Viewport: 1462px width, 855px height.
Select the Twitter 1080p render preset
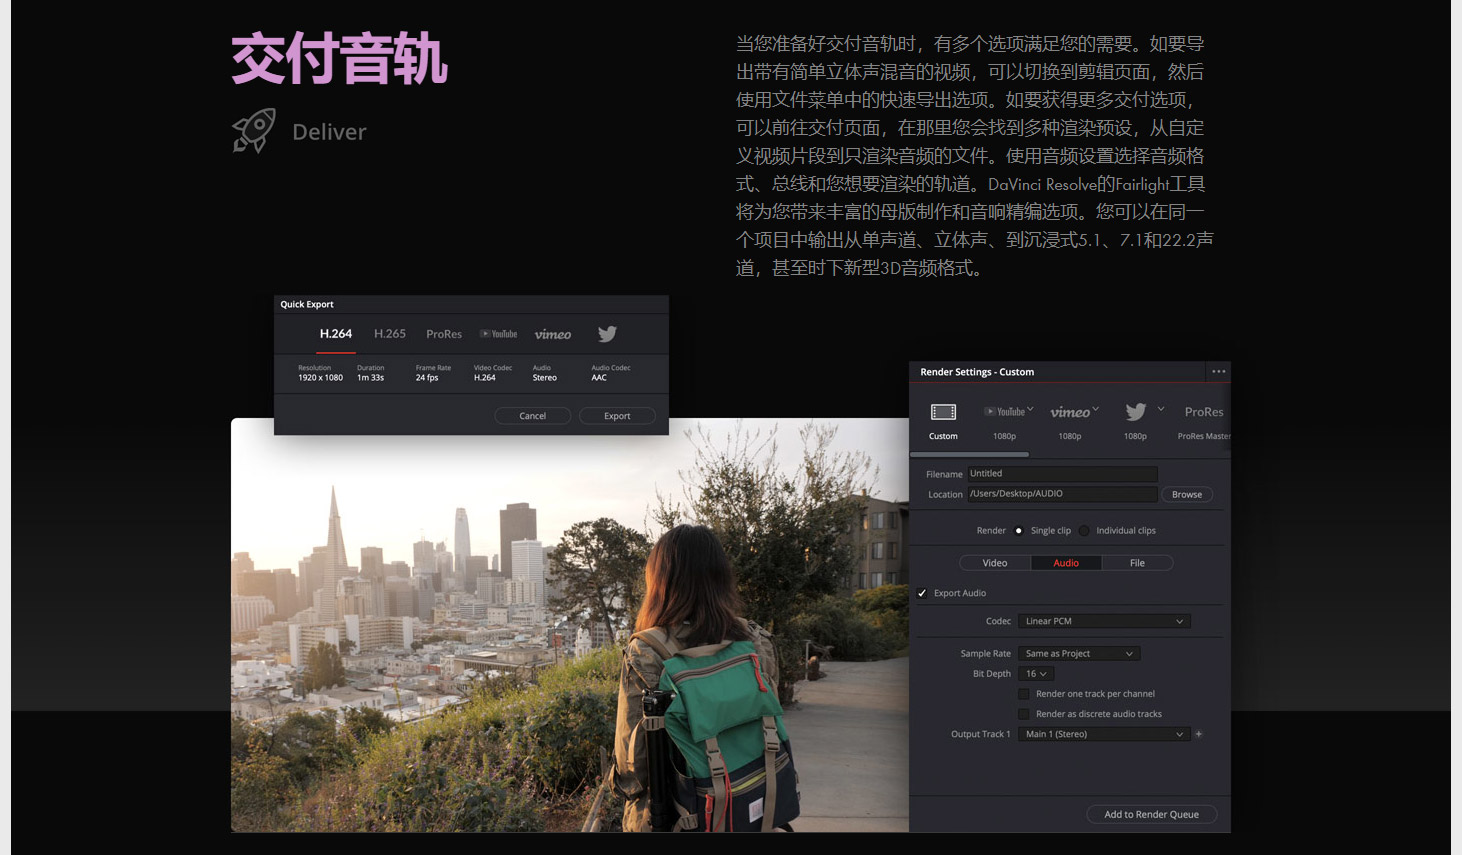[x=1136, y=412]
